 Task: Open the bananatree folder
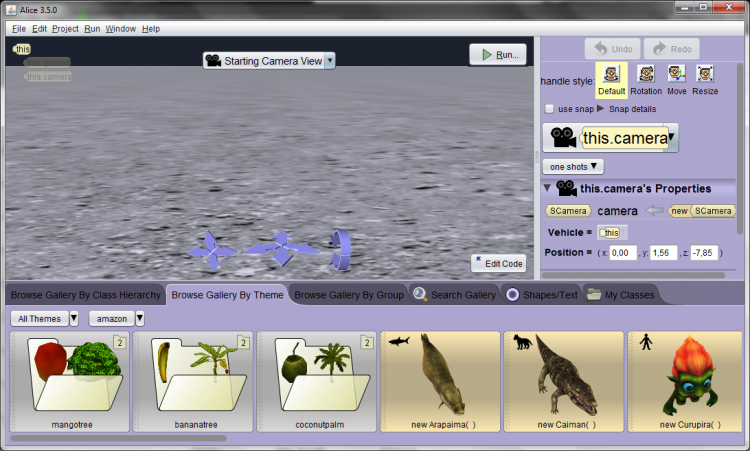tap(193, 382)
